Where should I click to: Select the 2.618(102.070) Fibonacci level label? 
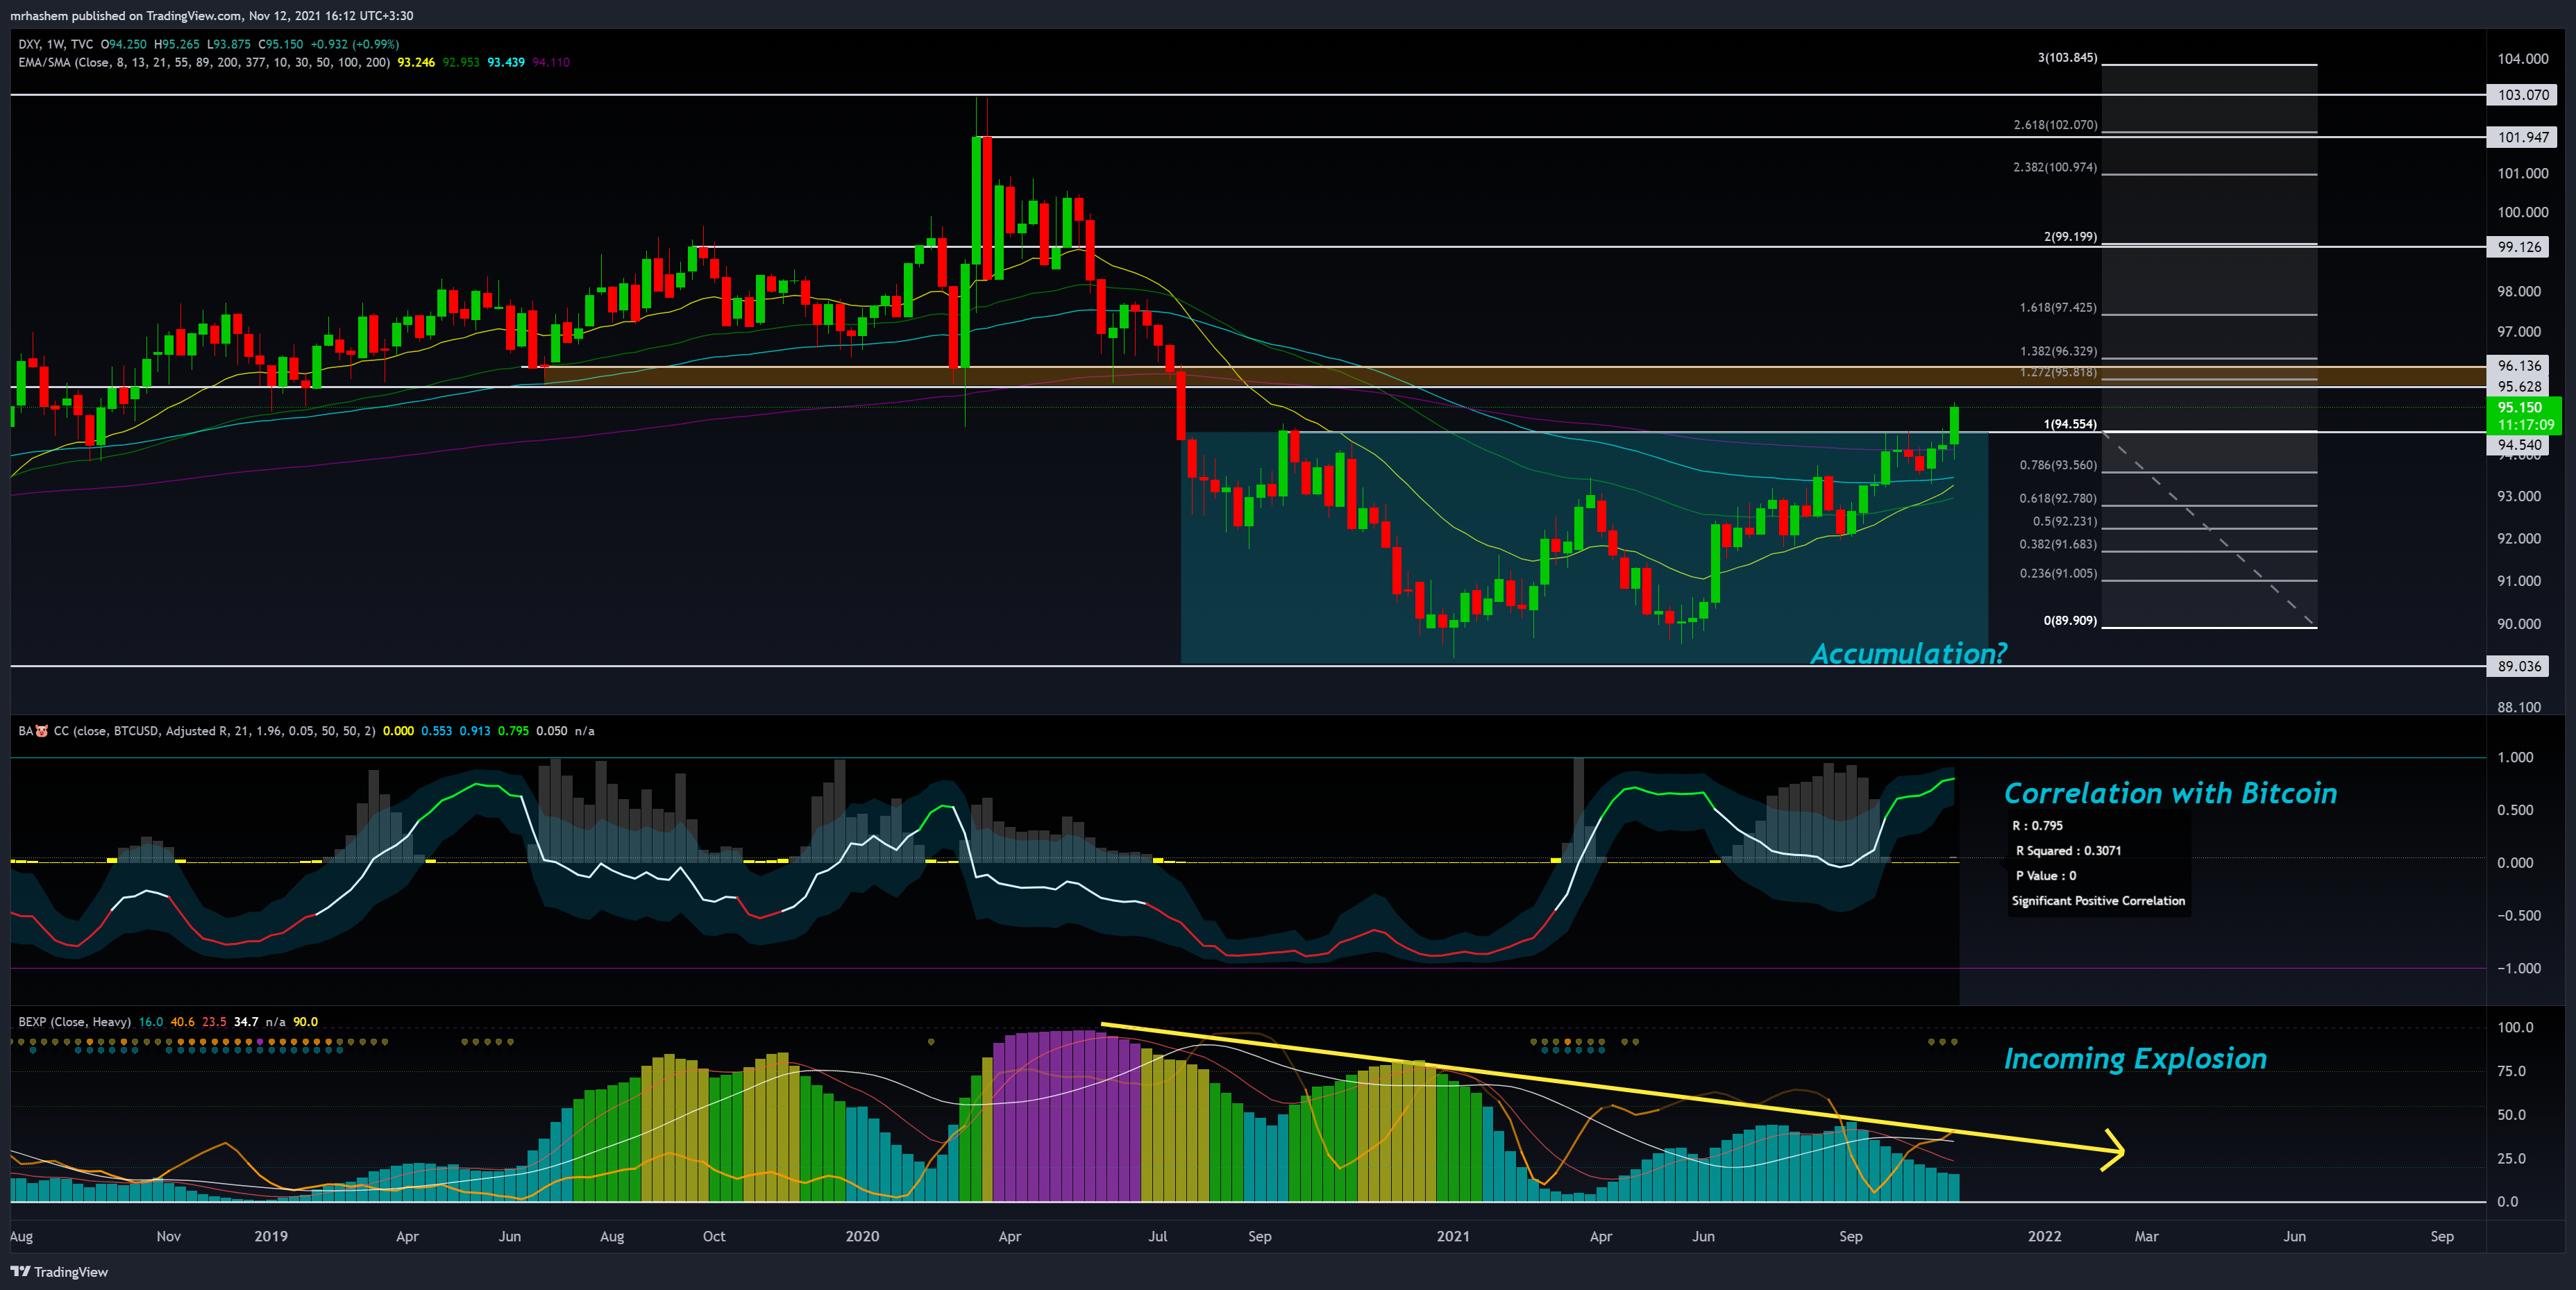tap(2055, 125)
